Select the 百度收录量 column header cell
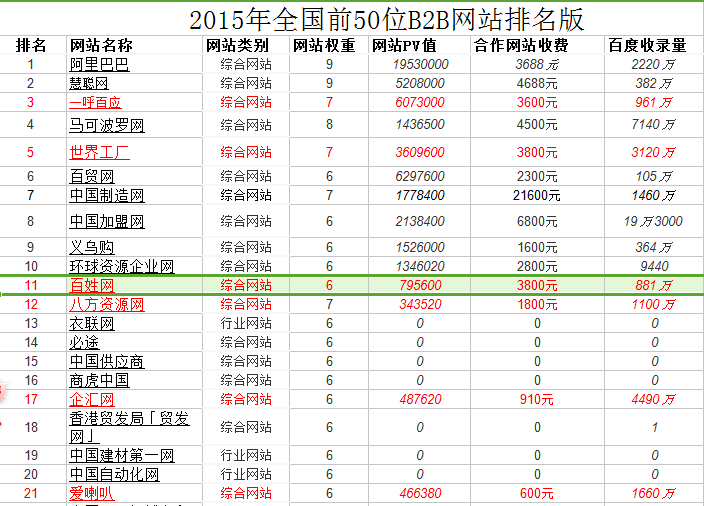The height and width of the screenshot is (506, 704). 647,45
